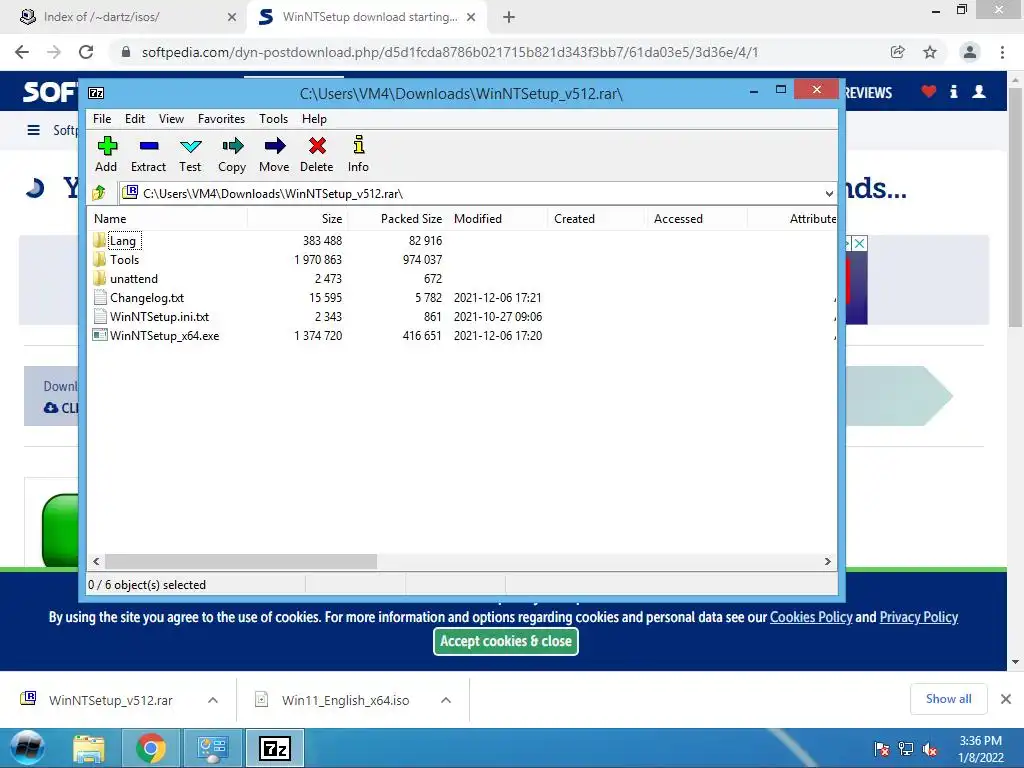Click Accept cookies & close button
Screen dimensions: 1024x768
(505, 641)
